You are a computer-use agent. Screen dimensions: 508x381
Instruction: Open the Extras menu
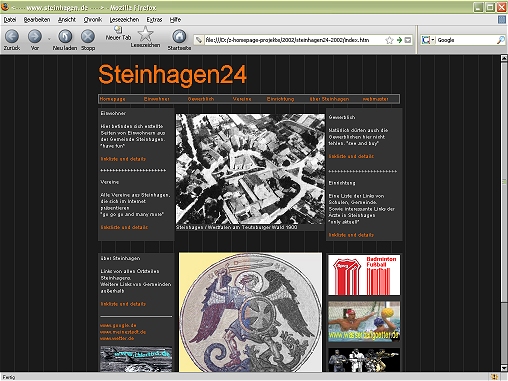click(154, 20)
